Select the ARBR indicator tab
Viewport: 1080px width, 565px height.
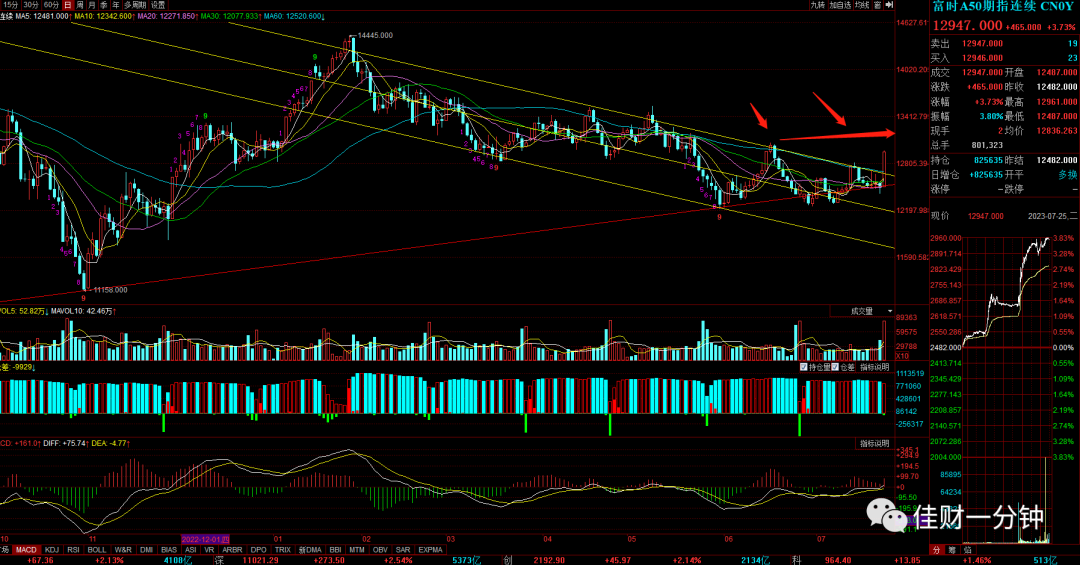pos(232,550)
